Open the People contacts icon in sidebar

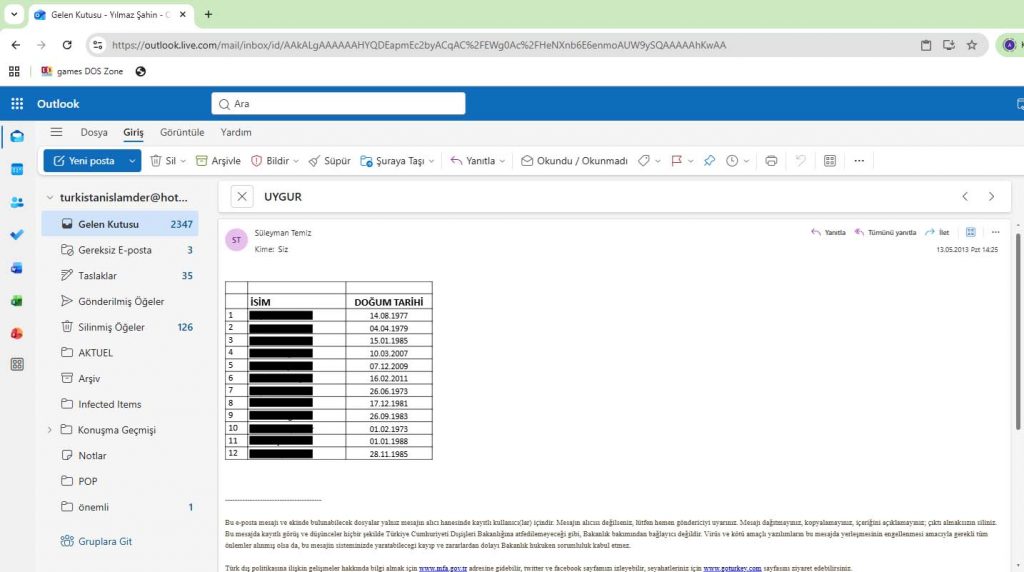coord(17,202)
